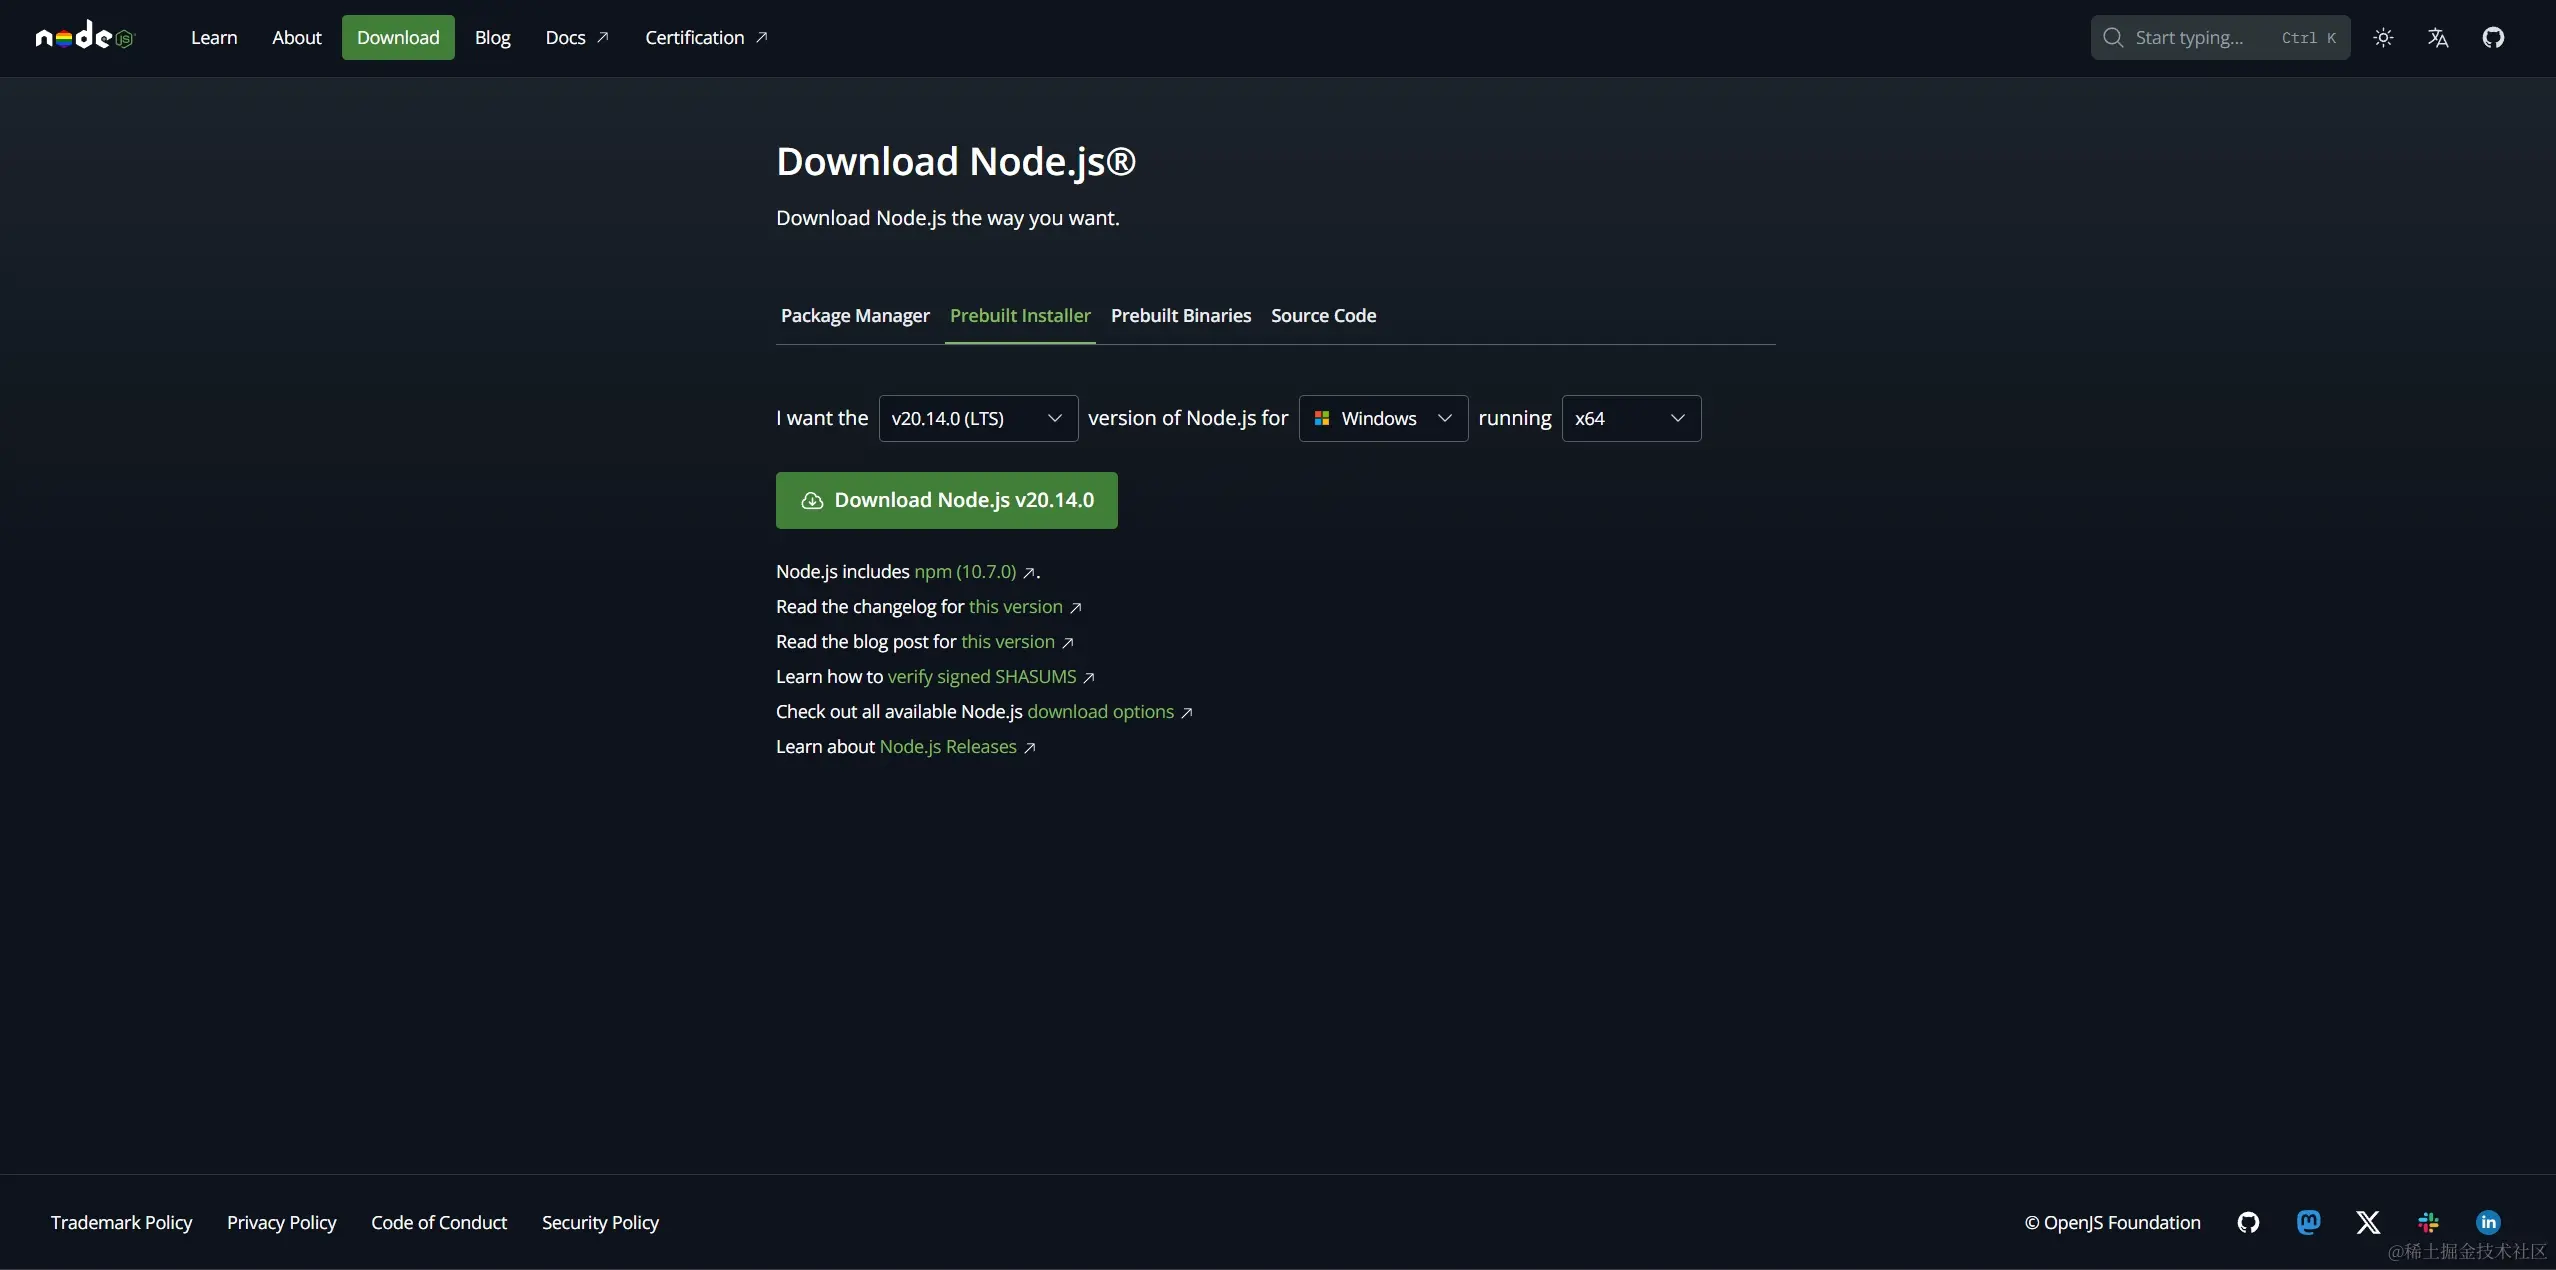Click the Slack icon in footer
Screen dimensions: 2556x1270
pyautogui.click(x=2428, y=1222)
